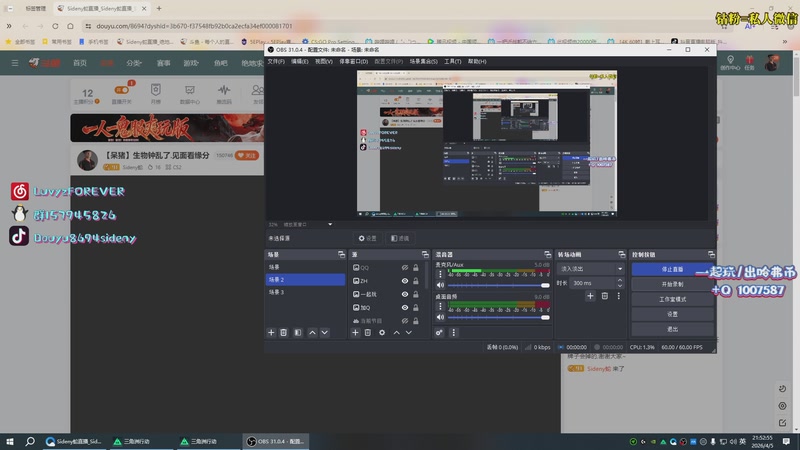This screenshot has height=450, width=800.
Task: Unlock the QQ source lock
Action: tap(416, 268)
